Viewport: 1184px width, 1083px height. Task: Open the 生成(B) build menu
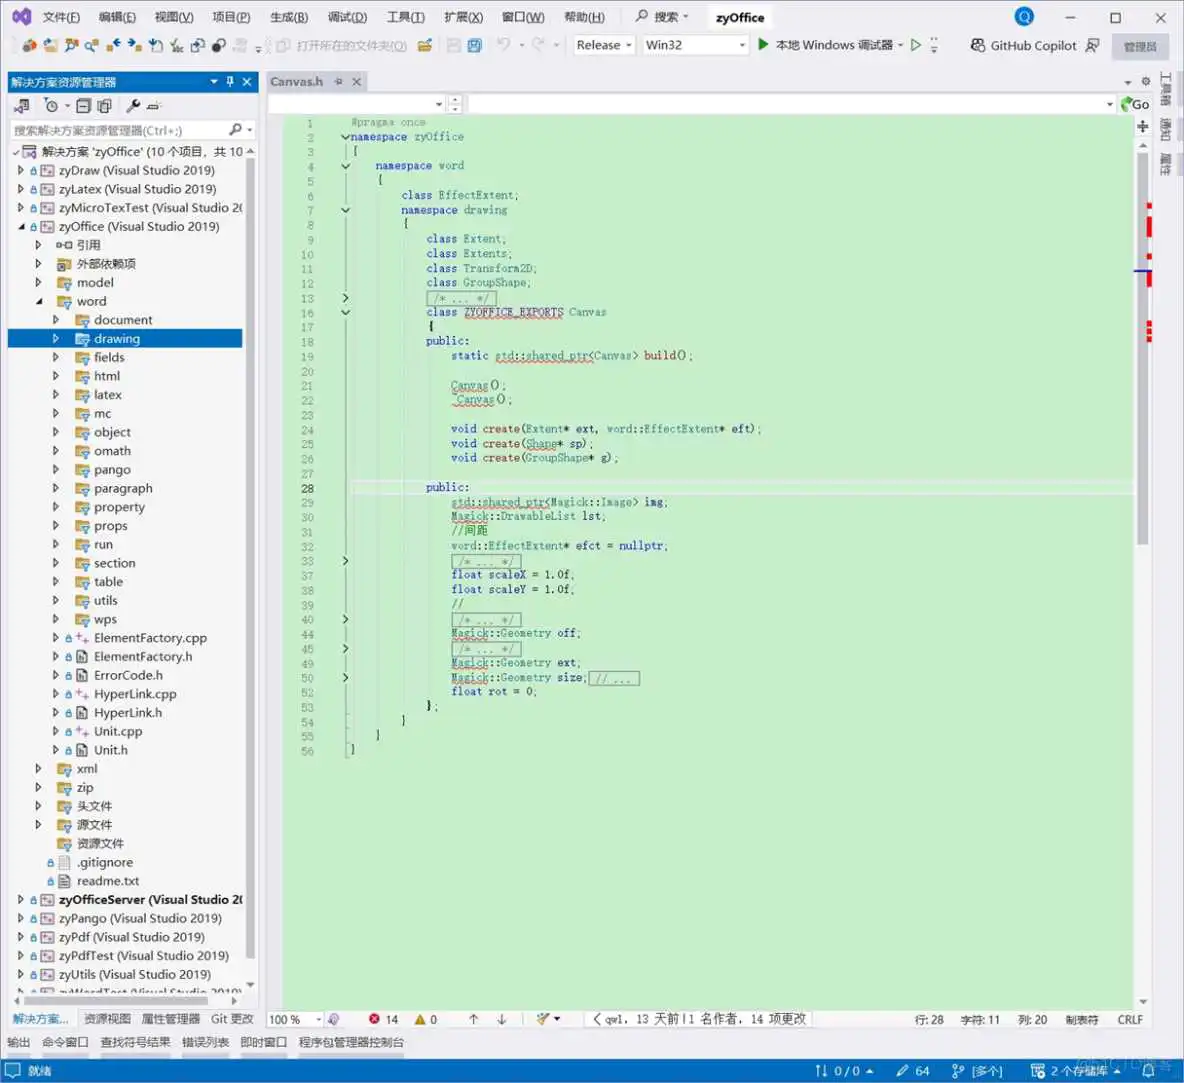[288, 17]
